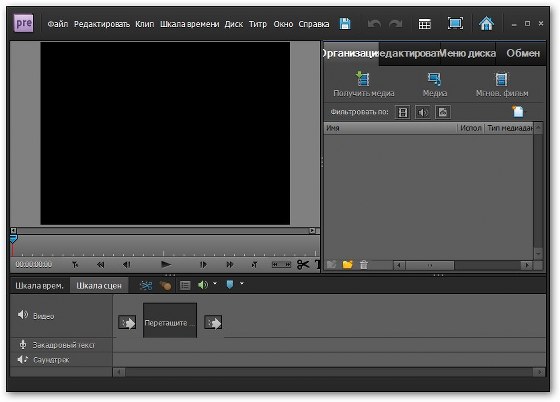Open the Клип menu
560x402 pixels.
(x=145, y=24)
